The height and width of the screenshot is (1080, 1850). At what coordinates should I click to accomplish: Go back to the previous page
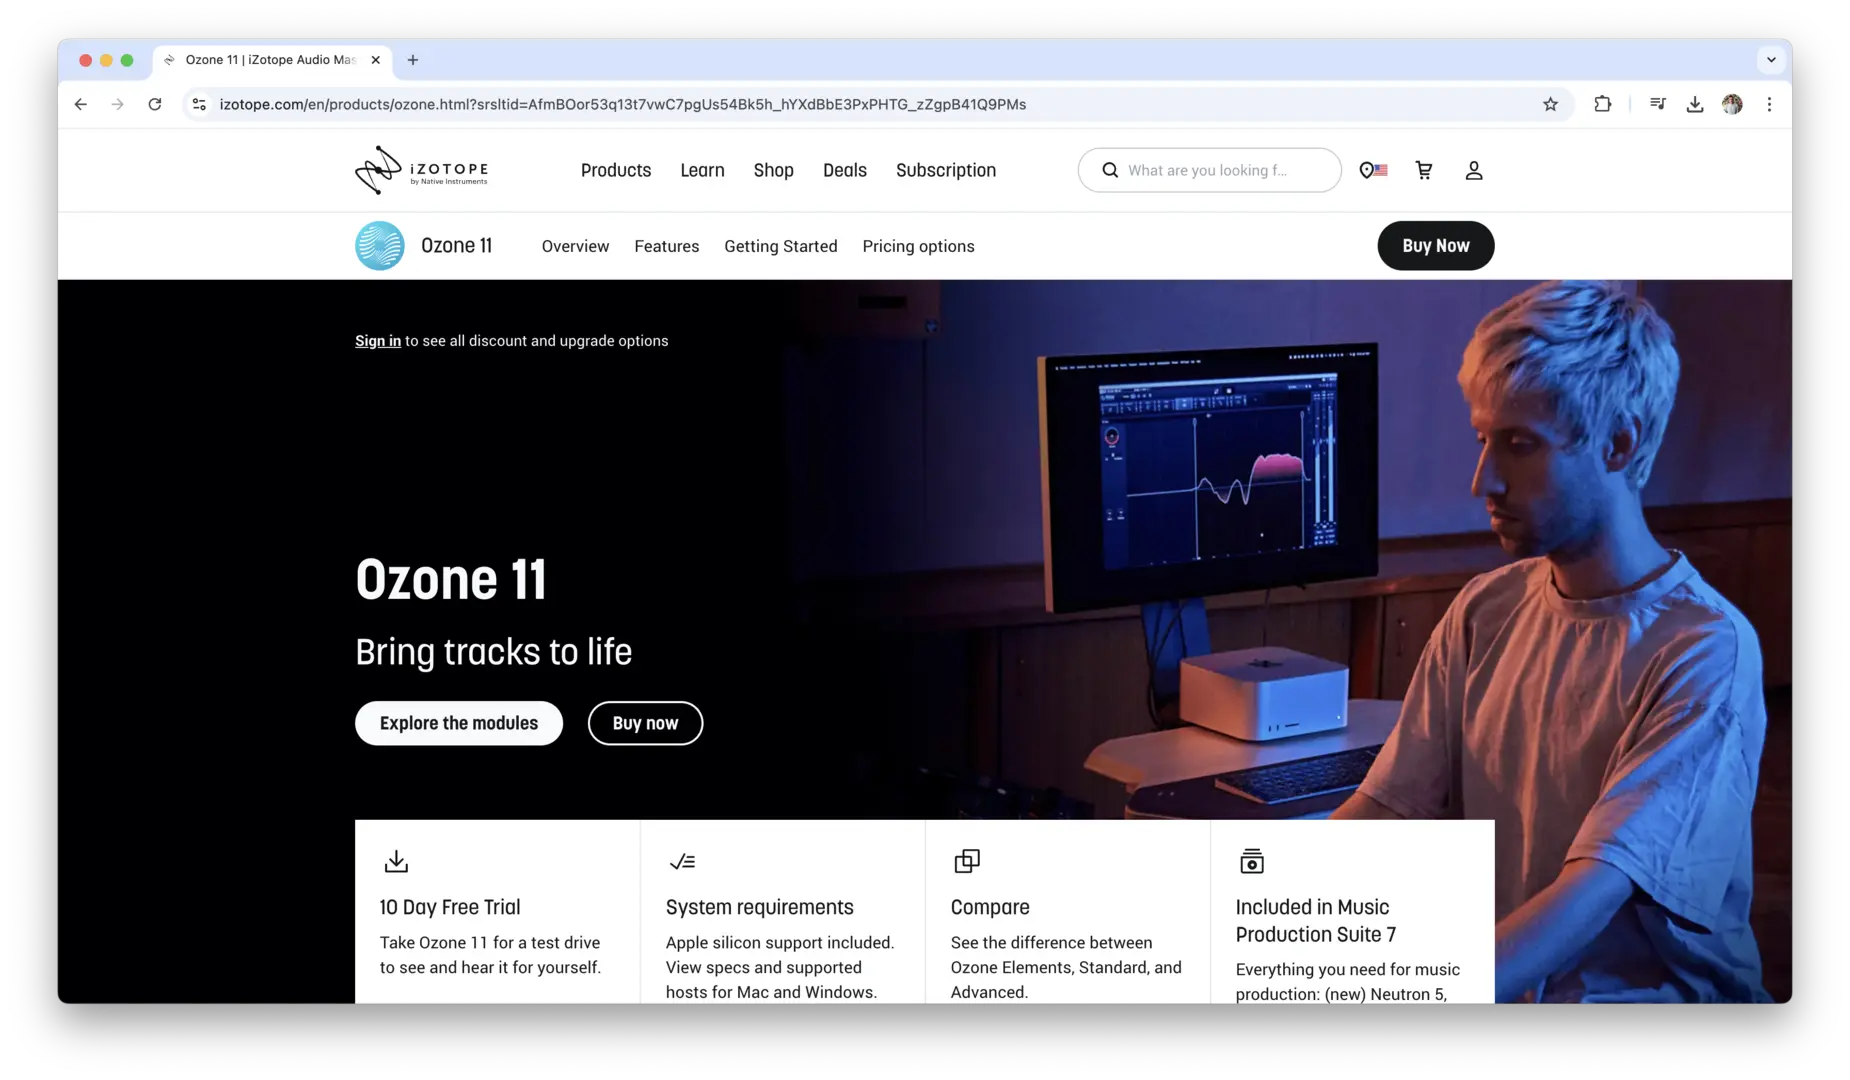pyautogui.click(x=81, y=104)
